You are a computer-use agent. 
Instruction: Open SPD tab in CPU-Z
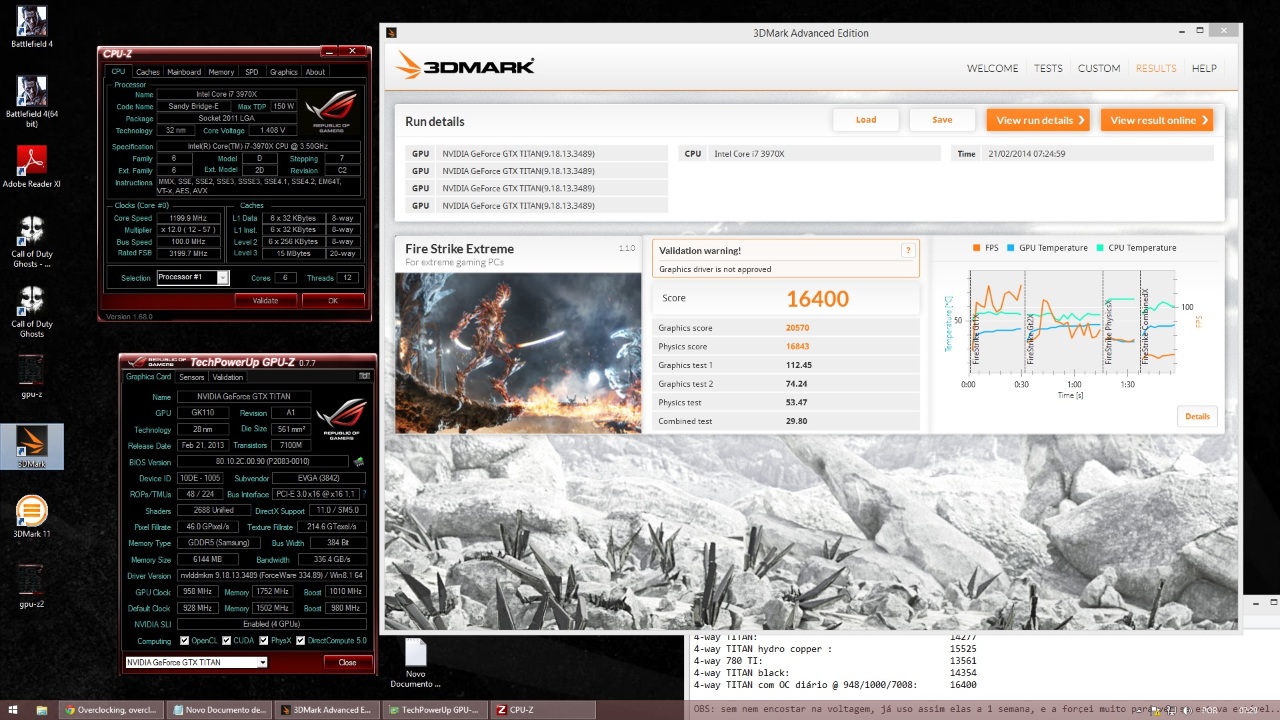tap(252, 72)
